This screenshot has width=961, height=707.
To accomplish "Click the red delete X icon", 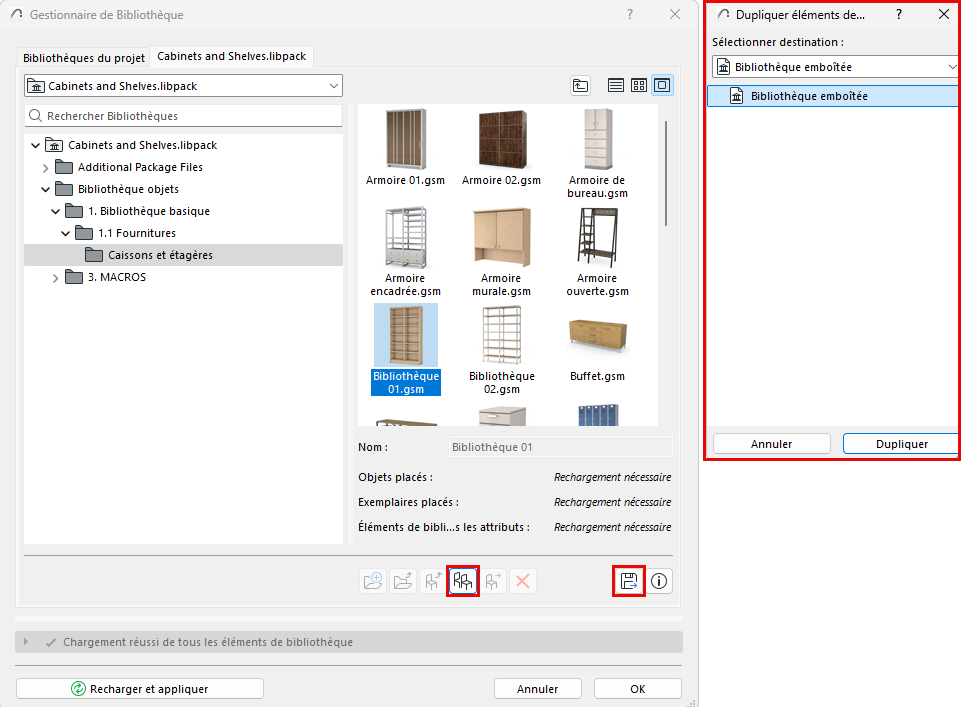I will (523, 581).
